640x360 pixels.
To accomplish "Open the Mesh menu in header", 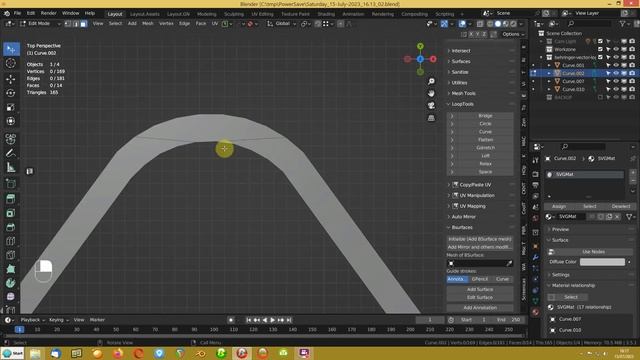I will tap(148, 24).
